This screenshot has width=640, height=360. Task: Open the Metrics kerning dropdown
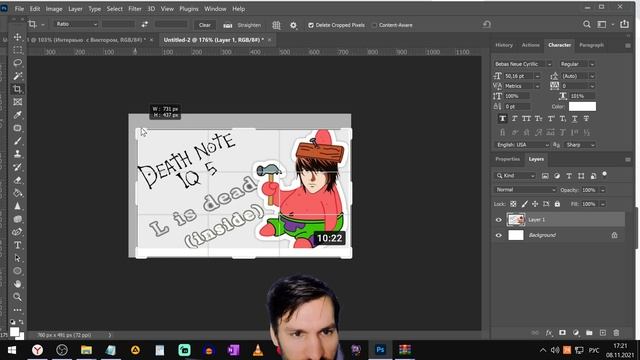537,86
